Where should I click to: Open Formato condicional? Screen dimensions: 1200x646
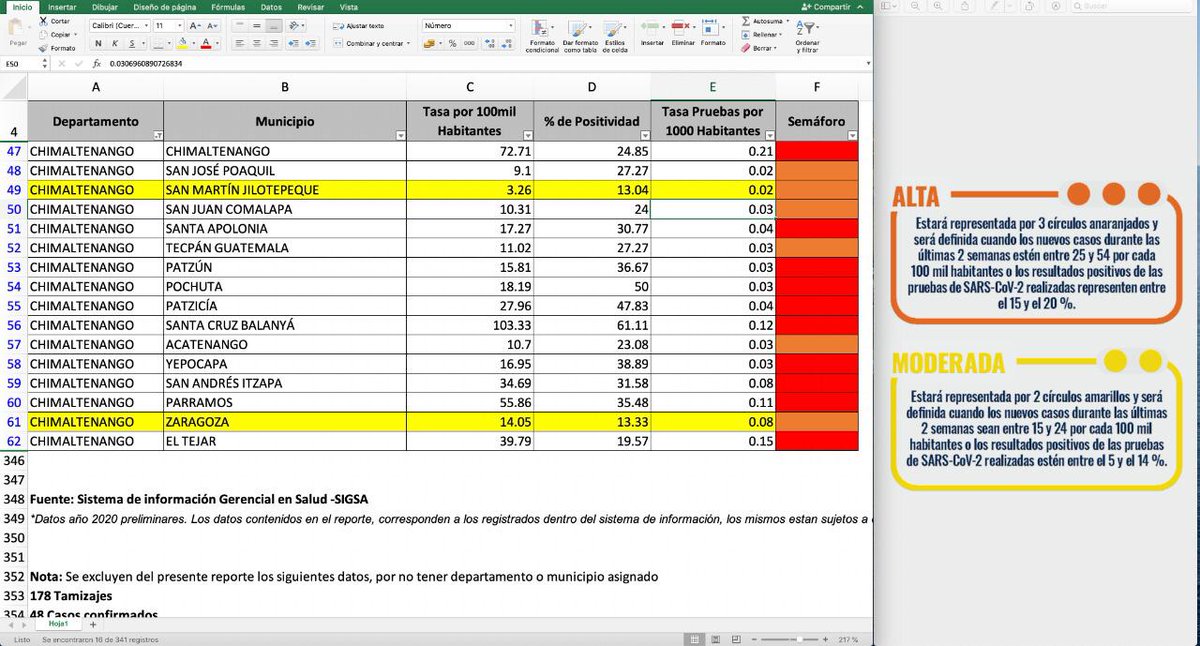[x=541, y=35]
